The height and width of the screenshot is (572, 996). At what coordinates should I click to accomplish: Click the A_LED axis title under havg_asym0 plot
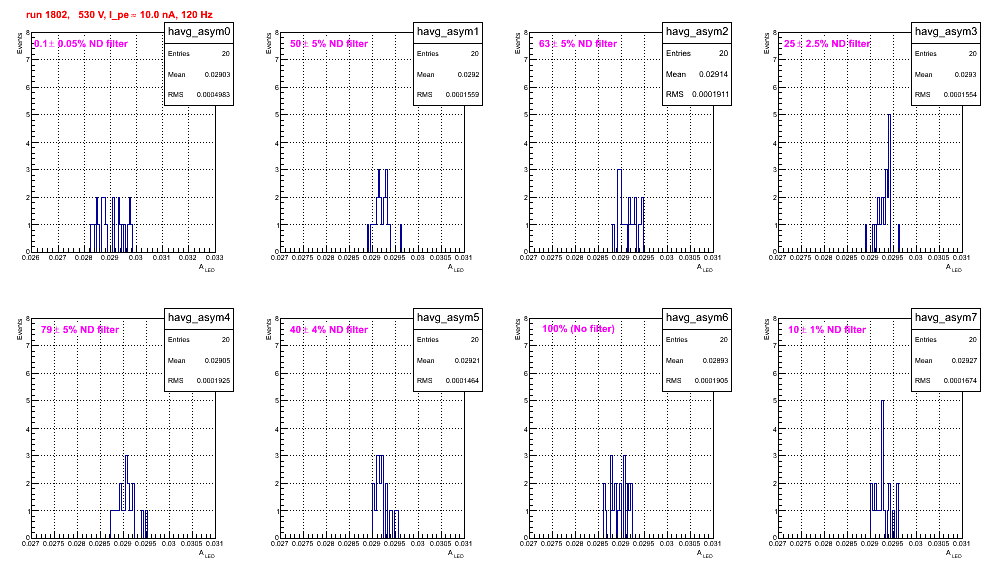point(206,268)
